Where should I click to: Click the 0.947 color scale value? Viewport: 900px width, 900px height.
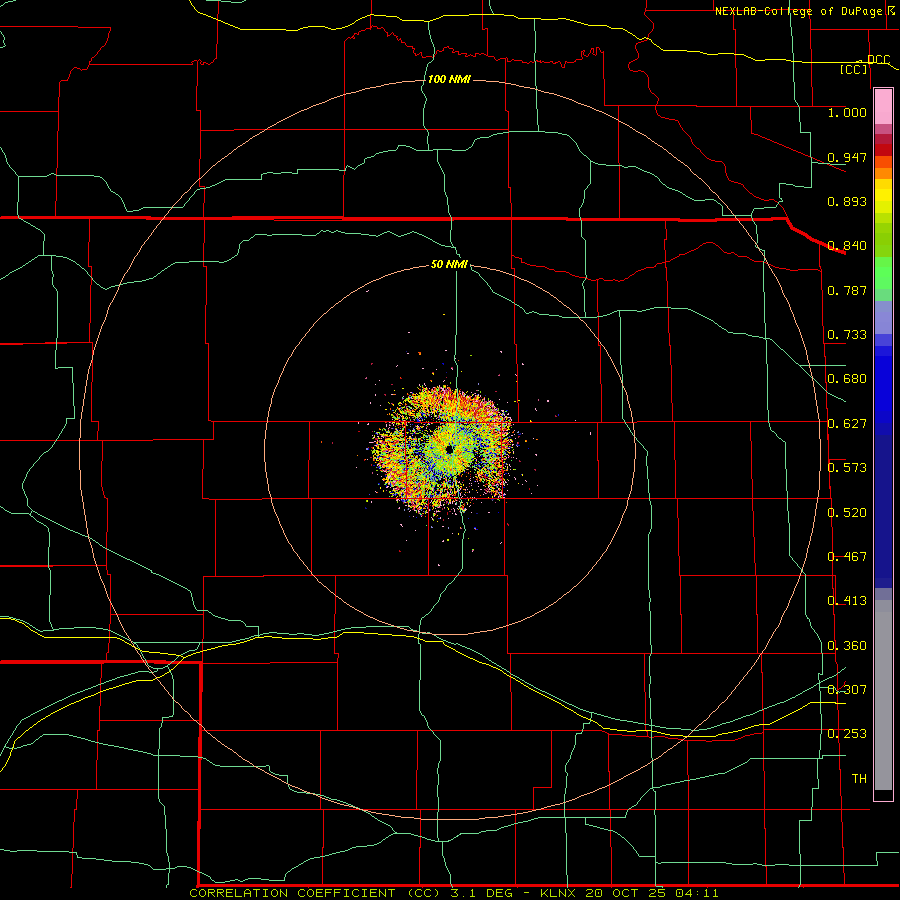coord(847,157)
